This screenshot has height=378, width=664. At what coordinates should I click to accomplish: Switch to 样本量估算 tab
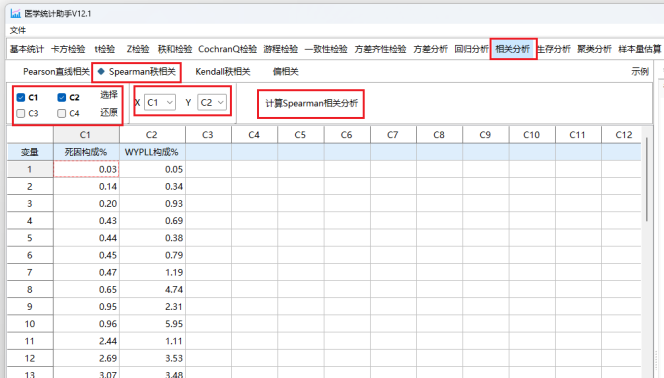[x=639, y=49]
